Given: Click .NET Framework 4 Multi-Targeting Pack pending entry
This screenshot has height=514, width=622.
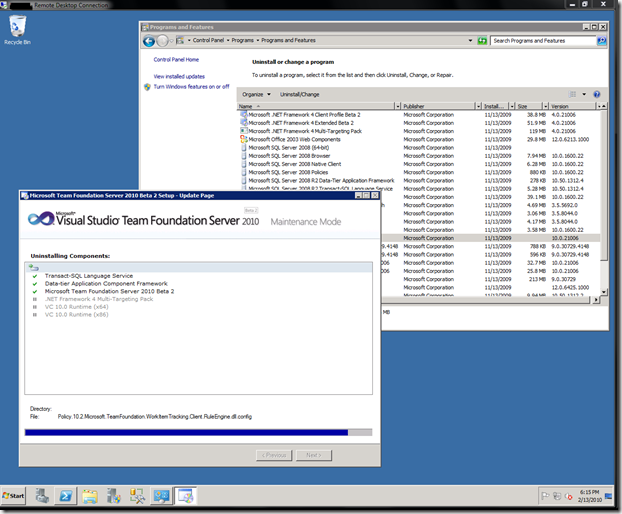Looking at the screenshot, I should 99,299.
